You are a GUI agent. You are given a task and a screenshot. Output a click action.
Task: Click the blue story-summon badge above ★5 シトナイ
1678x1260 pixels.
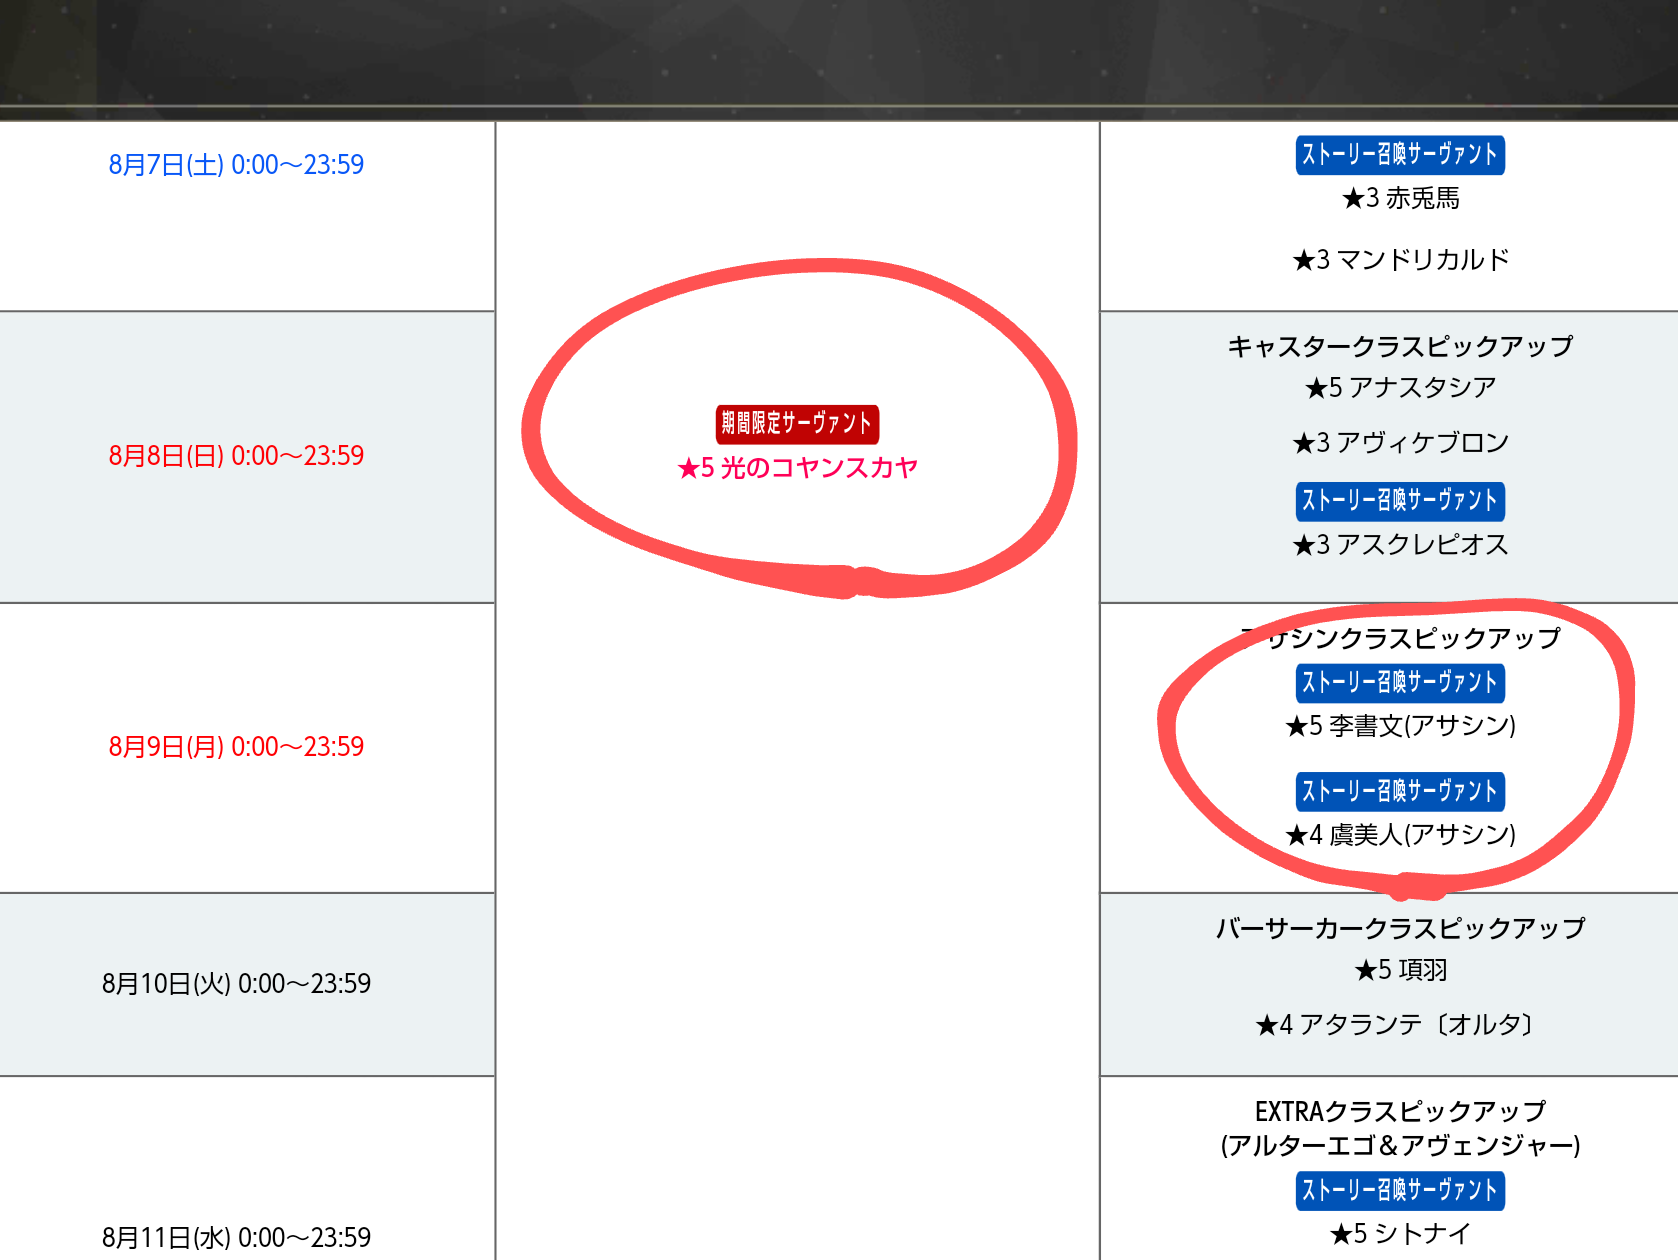[1400, 1190]
